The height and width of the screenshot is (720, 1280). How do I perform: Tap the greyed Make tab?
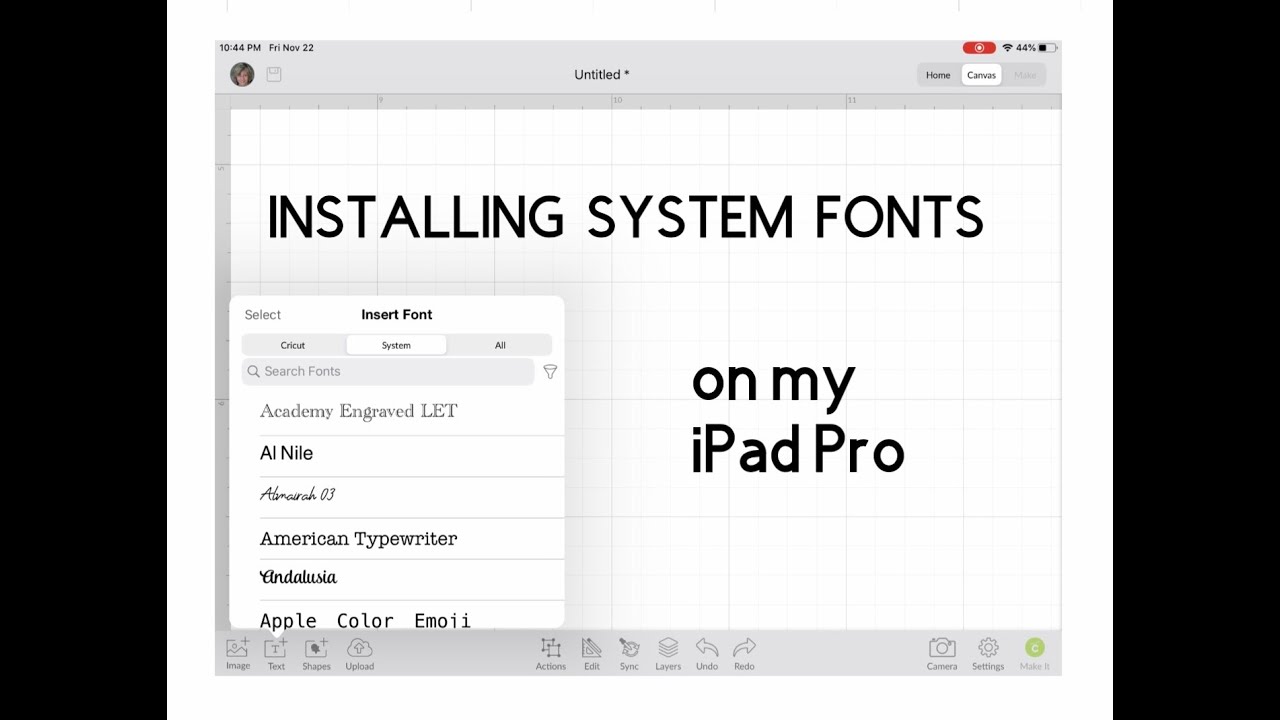1025,75
